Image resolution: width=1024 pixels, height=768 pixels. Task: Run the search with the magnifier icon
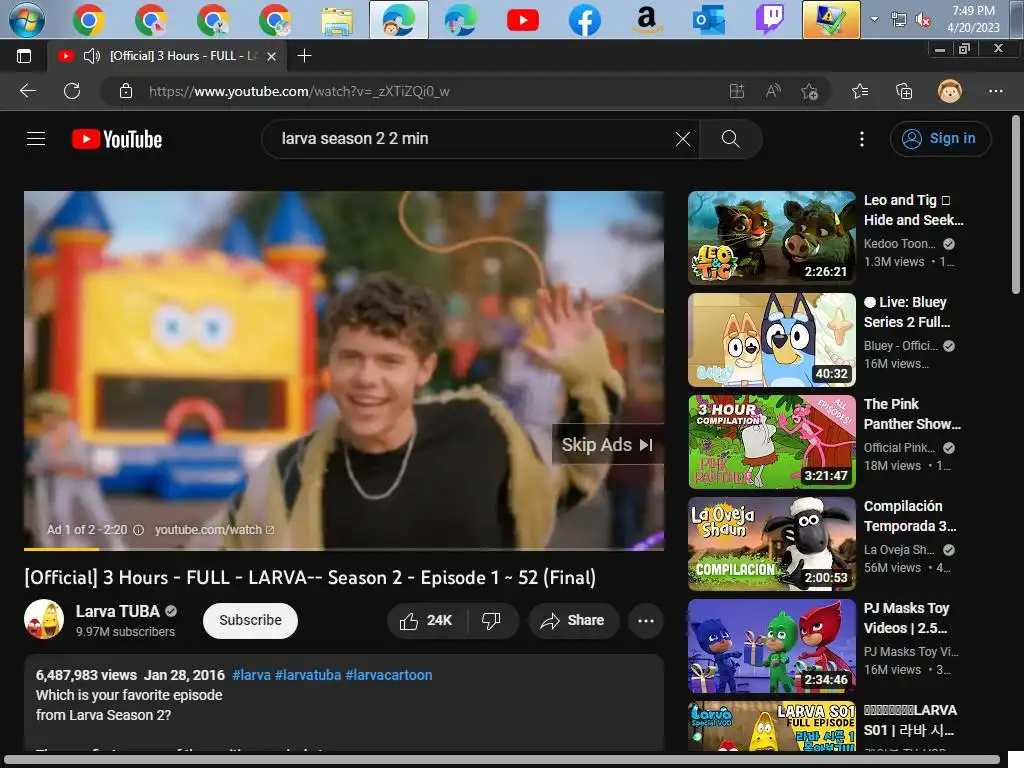point(730,138)
